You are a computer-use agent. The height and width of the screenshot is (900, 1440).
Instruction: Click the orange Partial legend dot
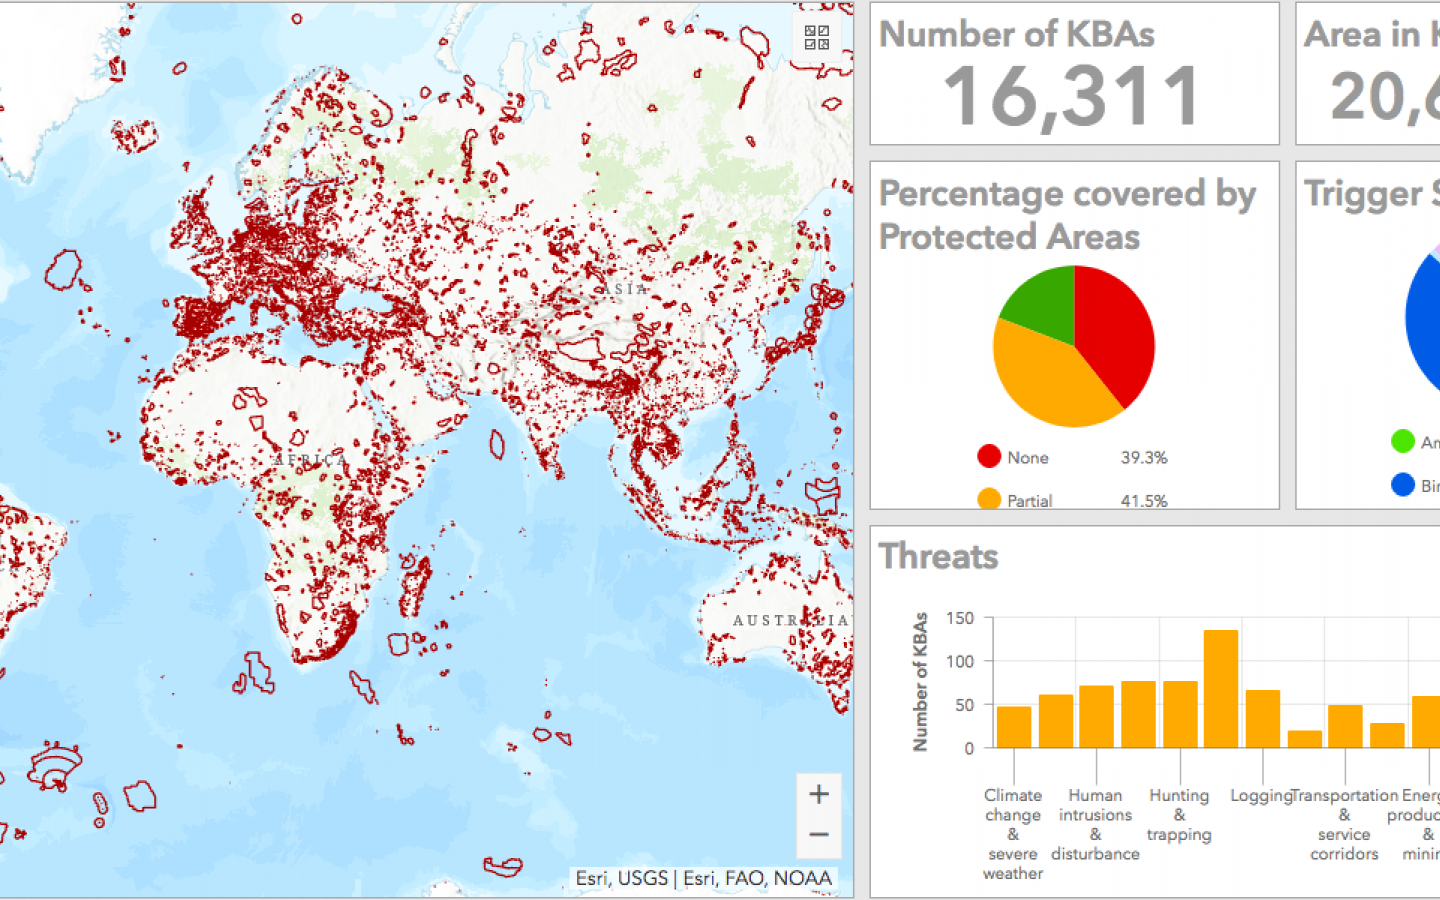[x=989, y=499]
